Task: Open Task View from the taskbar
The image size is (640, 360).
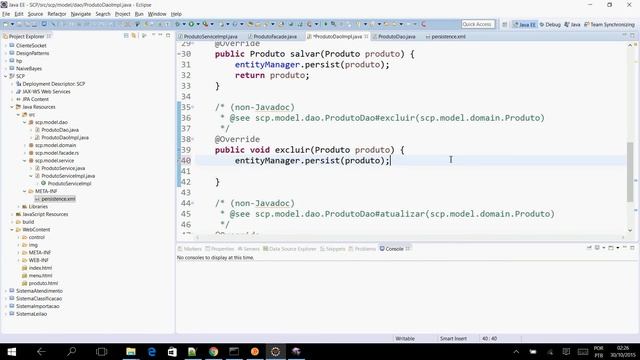Action: [101, 351]
